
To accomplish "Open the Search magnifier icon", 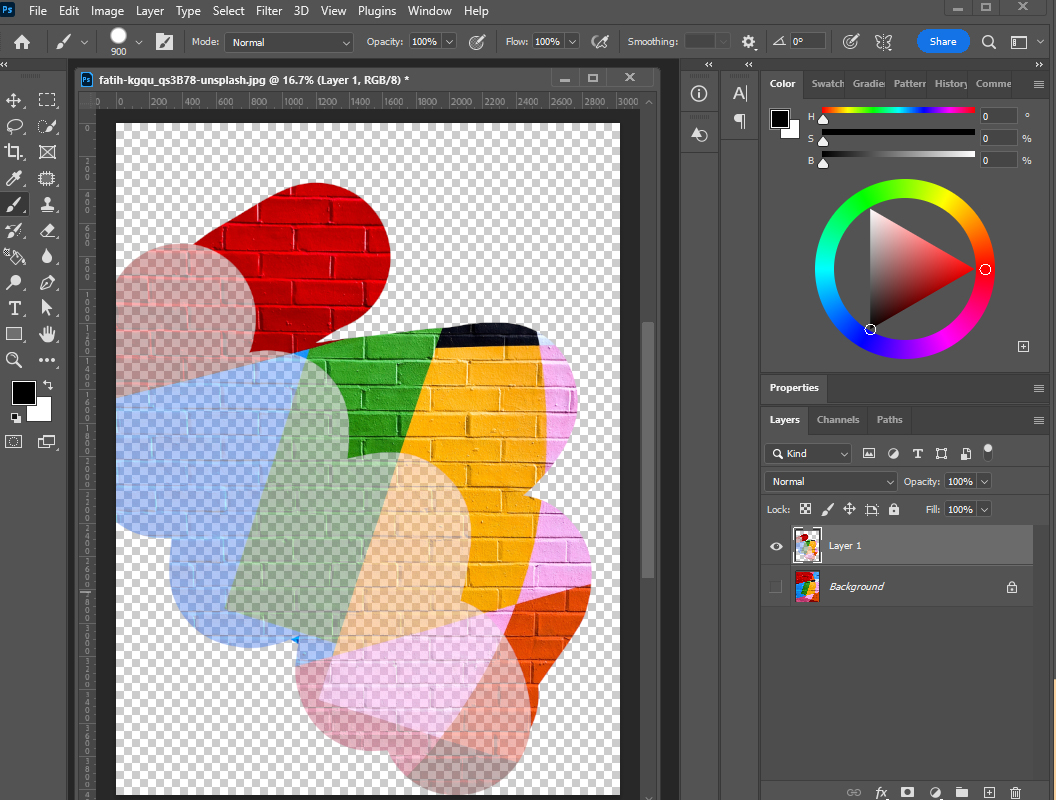I will [x=989, y=42].
